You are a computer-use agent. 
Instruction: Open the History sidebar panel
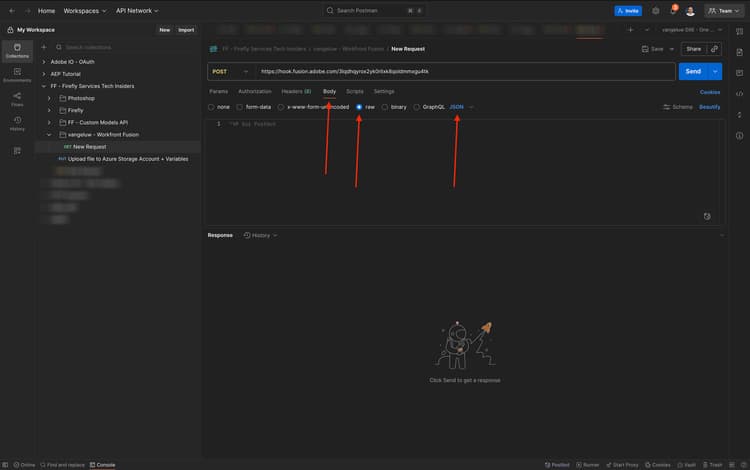tap(17, 123)
